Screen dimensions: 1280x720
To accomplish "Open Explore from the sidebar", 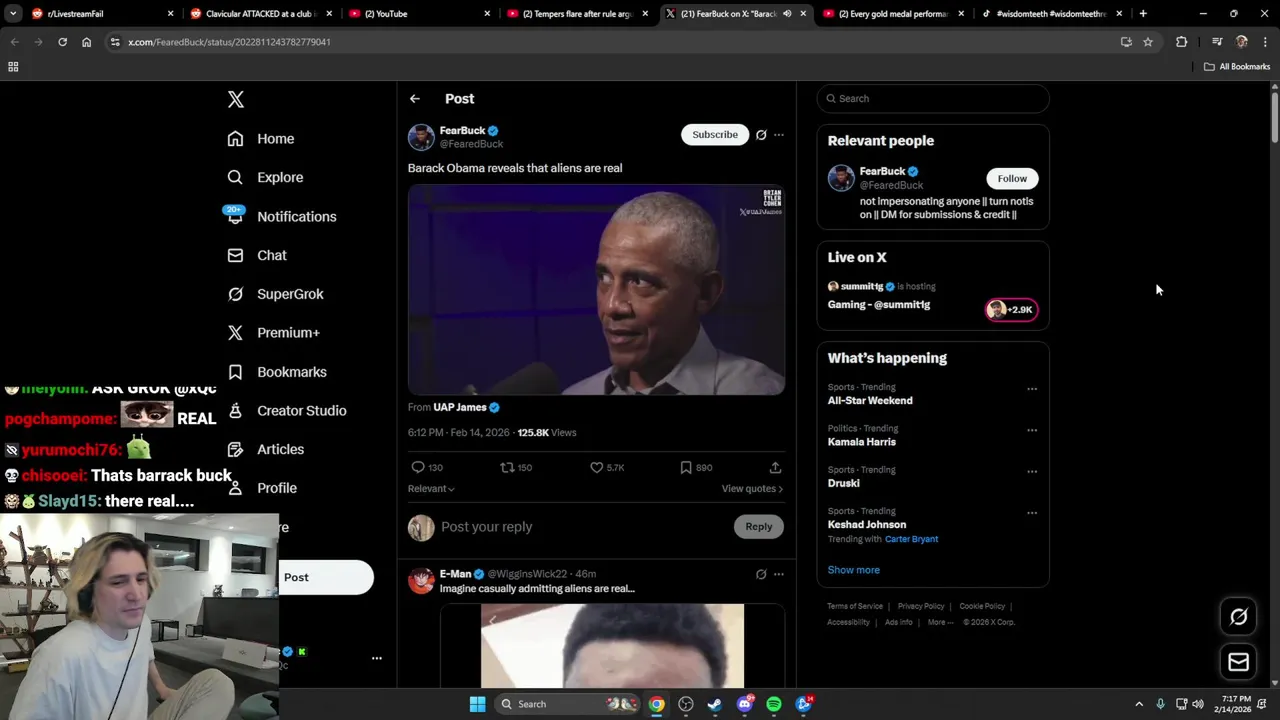I will [265, 178].
